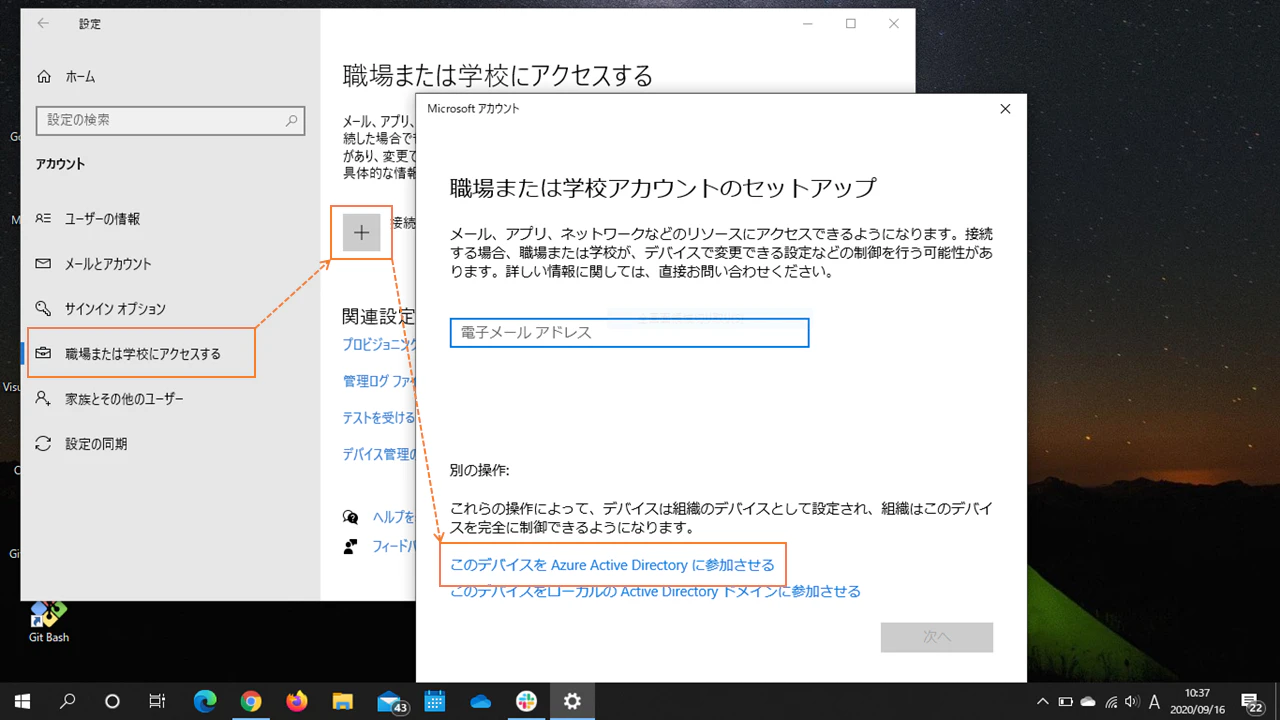This screenshot has height=720, width=1280.
Task: Click the feedback person icon in Settings
Action: tap(351, 546)
